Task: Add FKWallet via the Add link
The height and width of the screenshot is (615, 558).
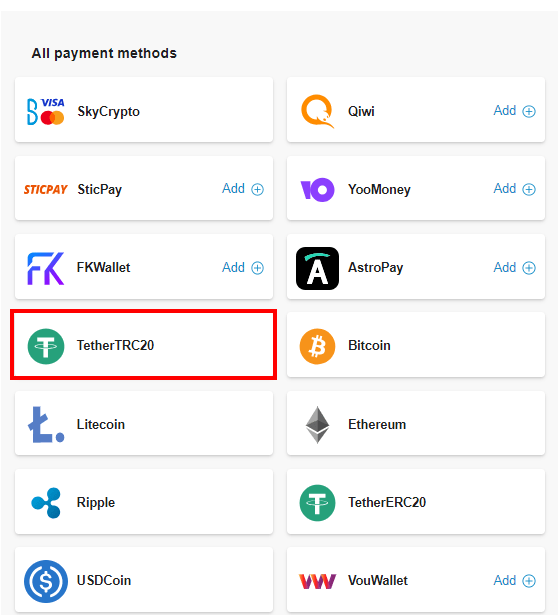Action: [x=233, y=267]
